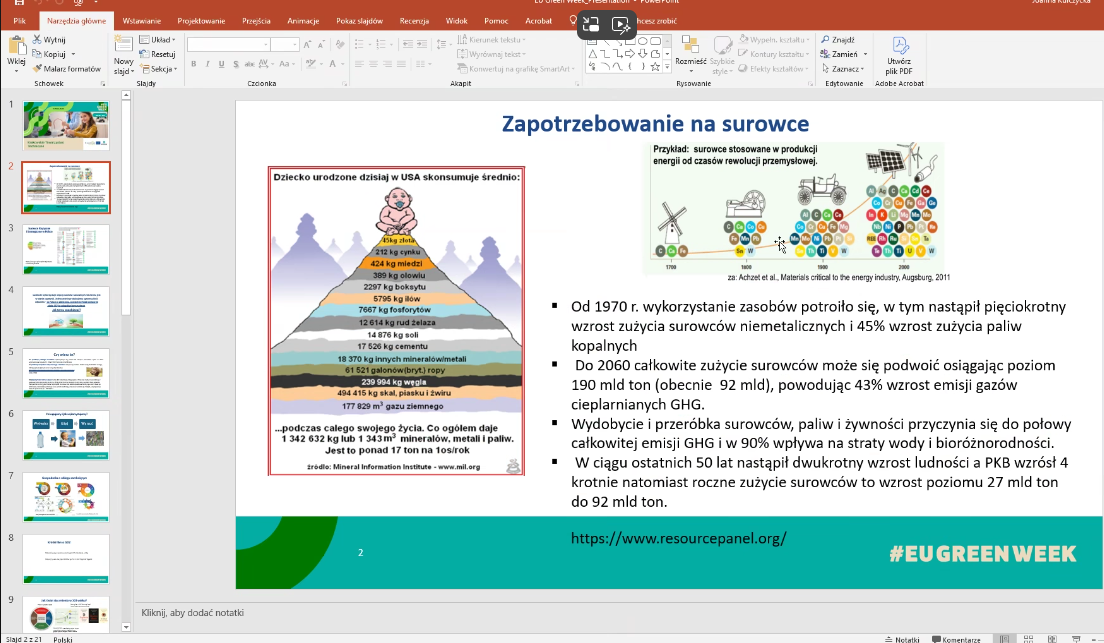Toggle italic formatting (I)
Viewport: 1104px width, 643px height.
pyautogui.click(x=208, y=64)
